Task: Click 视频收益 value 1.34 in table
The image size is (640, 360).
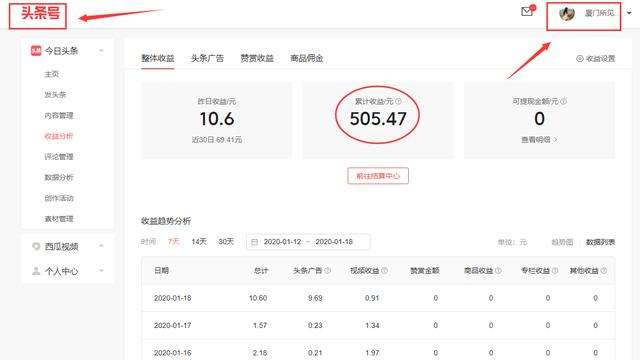Action: click(x=372, y=325)
